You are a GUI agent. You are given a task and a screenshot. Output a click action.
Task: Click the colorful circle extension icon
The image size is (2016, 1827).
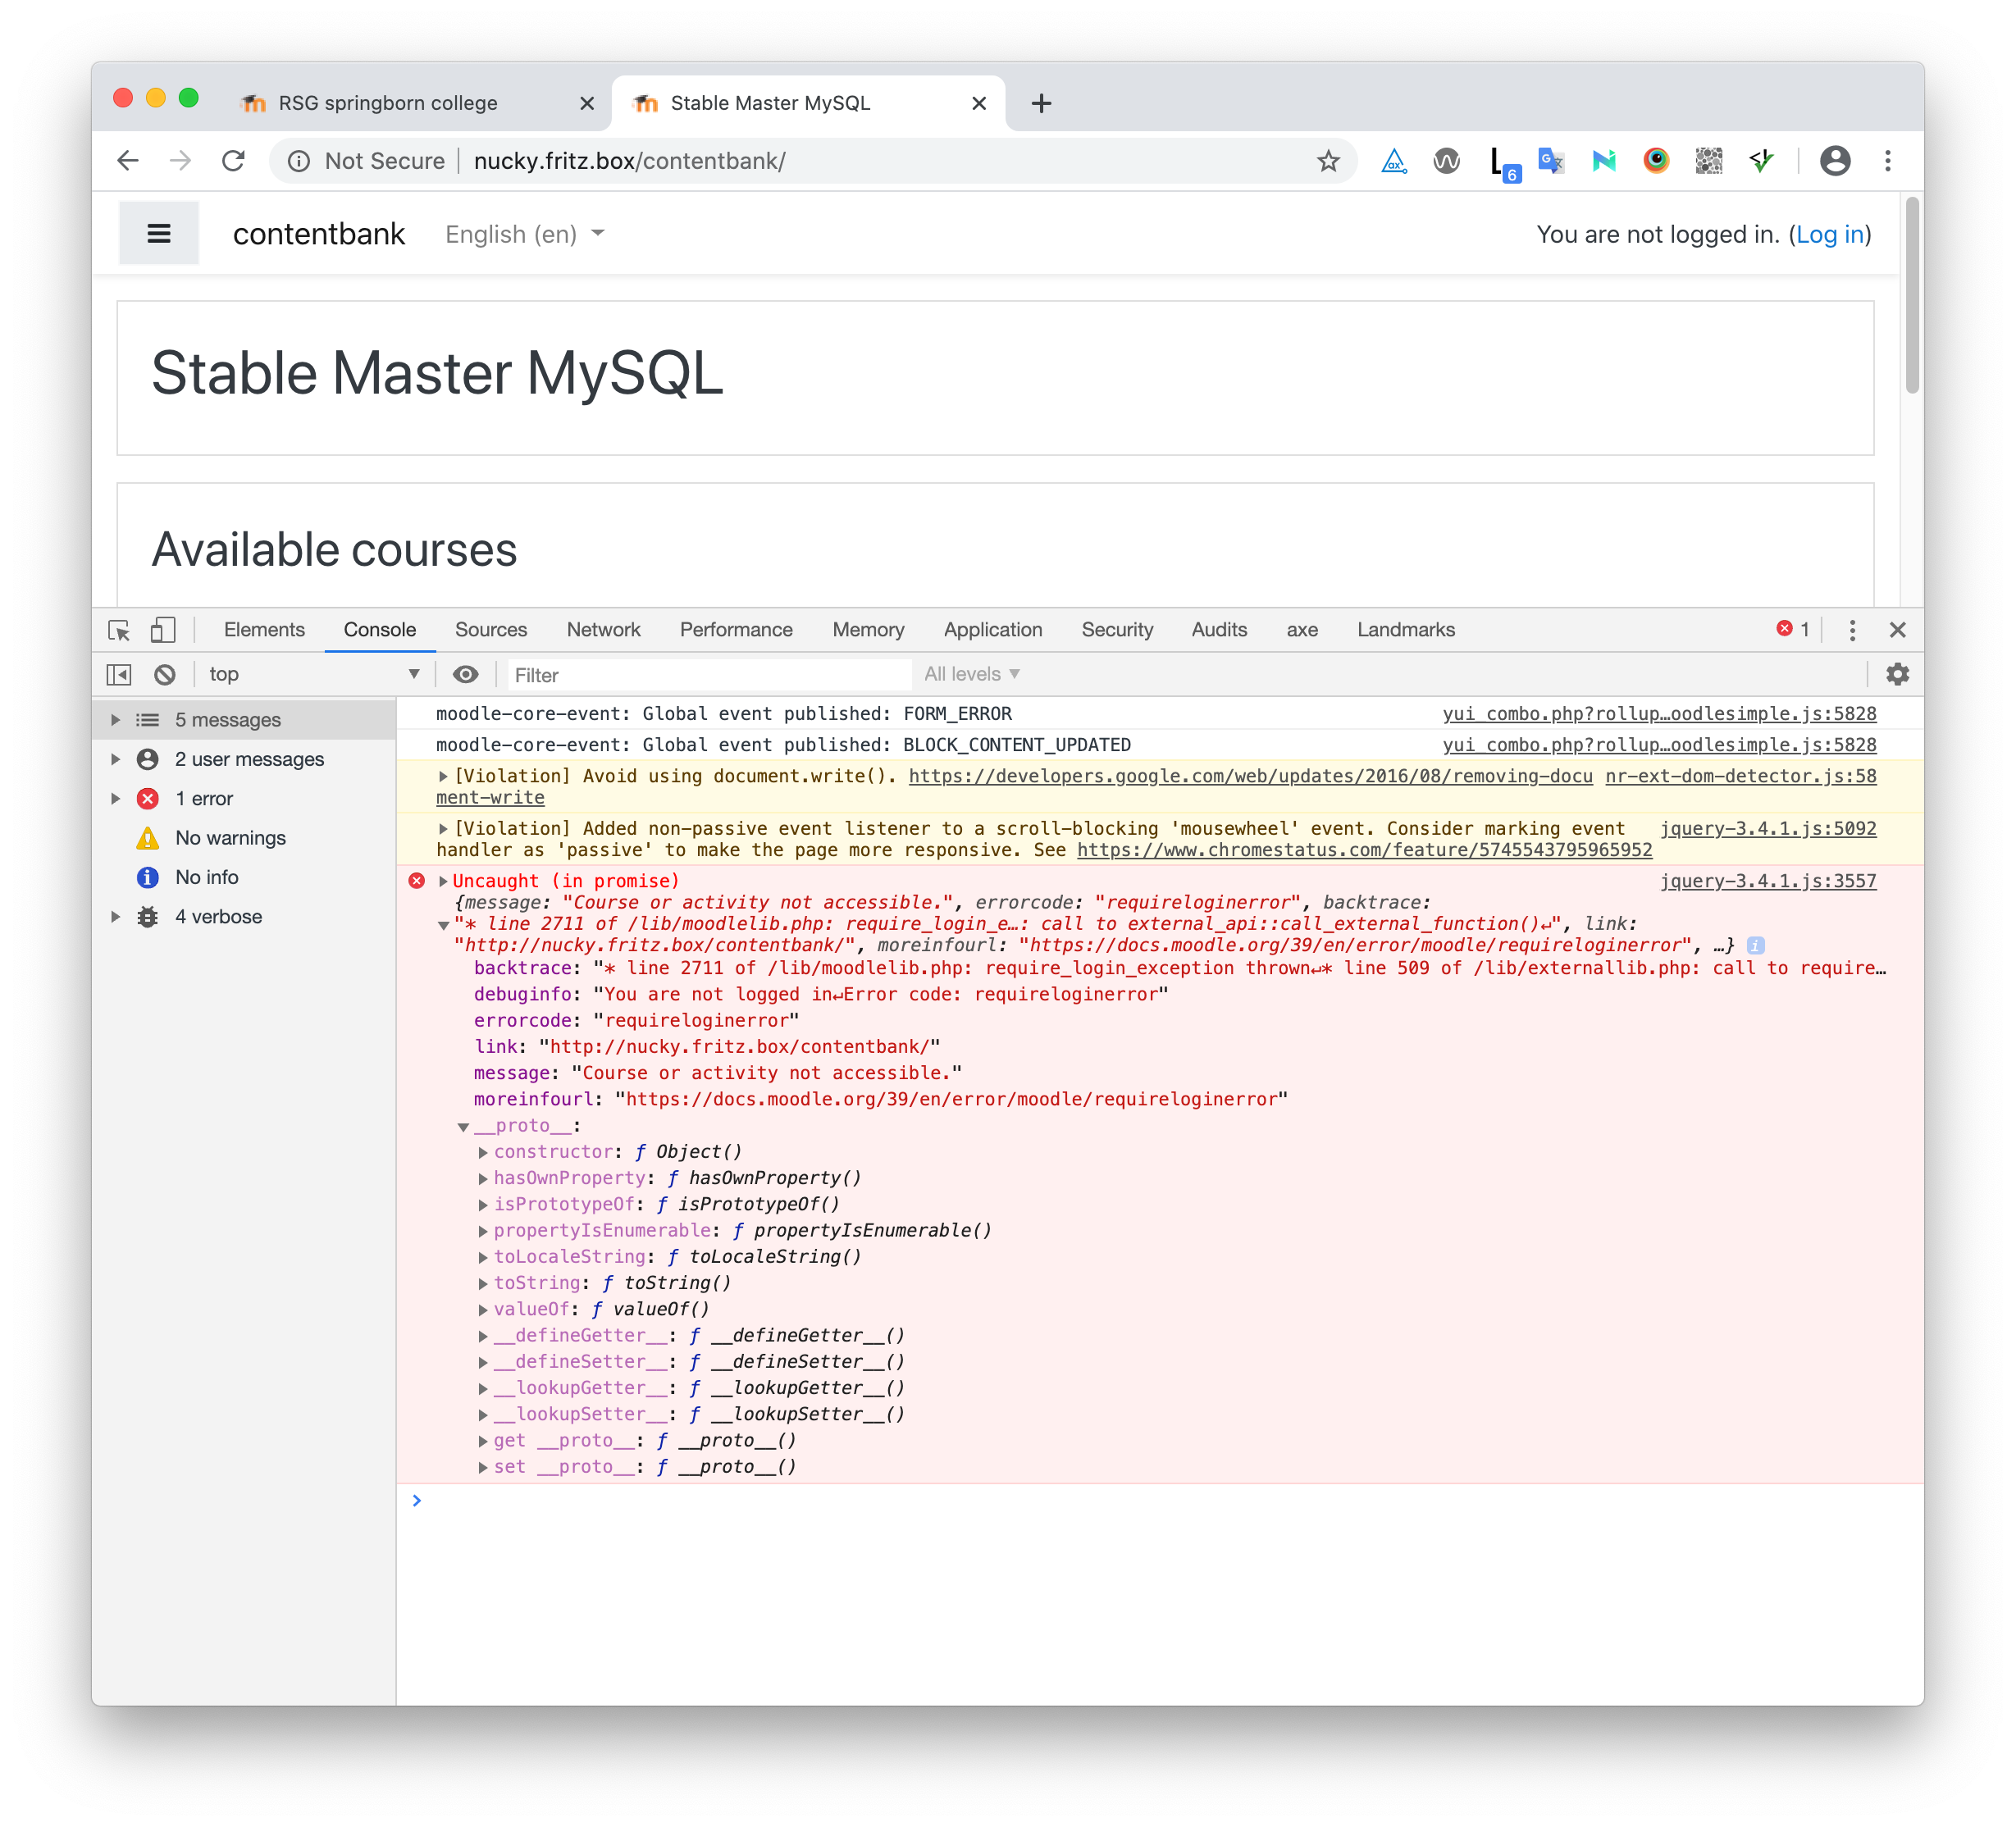(1656, 161)
